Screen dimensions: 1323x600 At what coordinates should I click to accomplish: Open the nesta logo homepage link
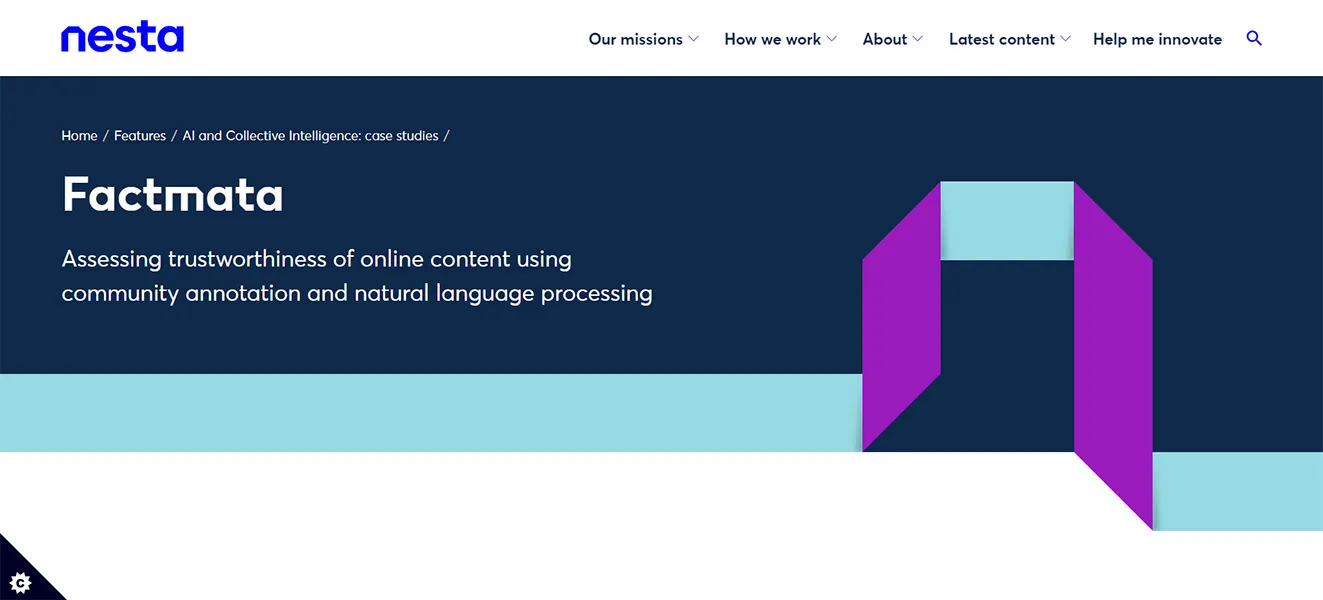click(x=122, y=38)
